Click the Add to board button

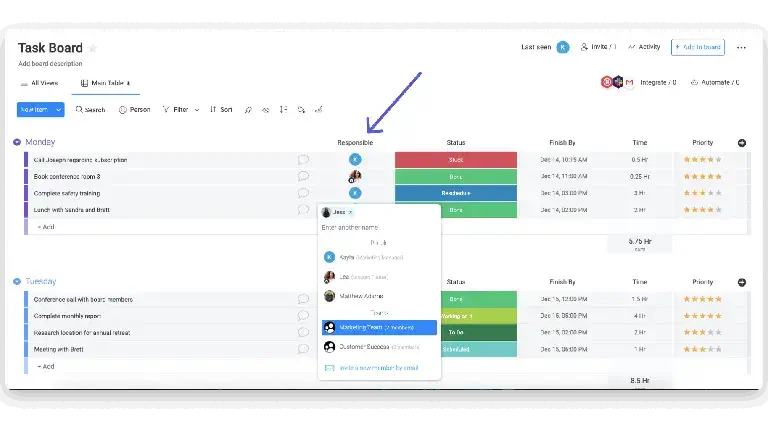click(x=697, y=48)
